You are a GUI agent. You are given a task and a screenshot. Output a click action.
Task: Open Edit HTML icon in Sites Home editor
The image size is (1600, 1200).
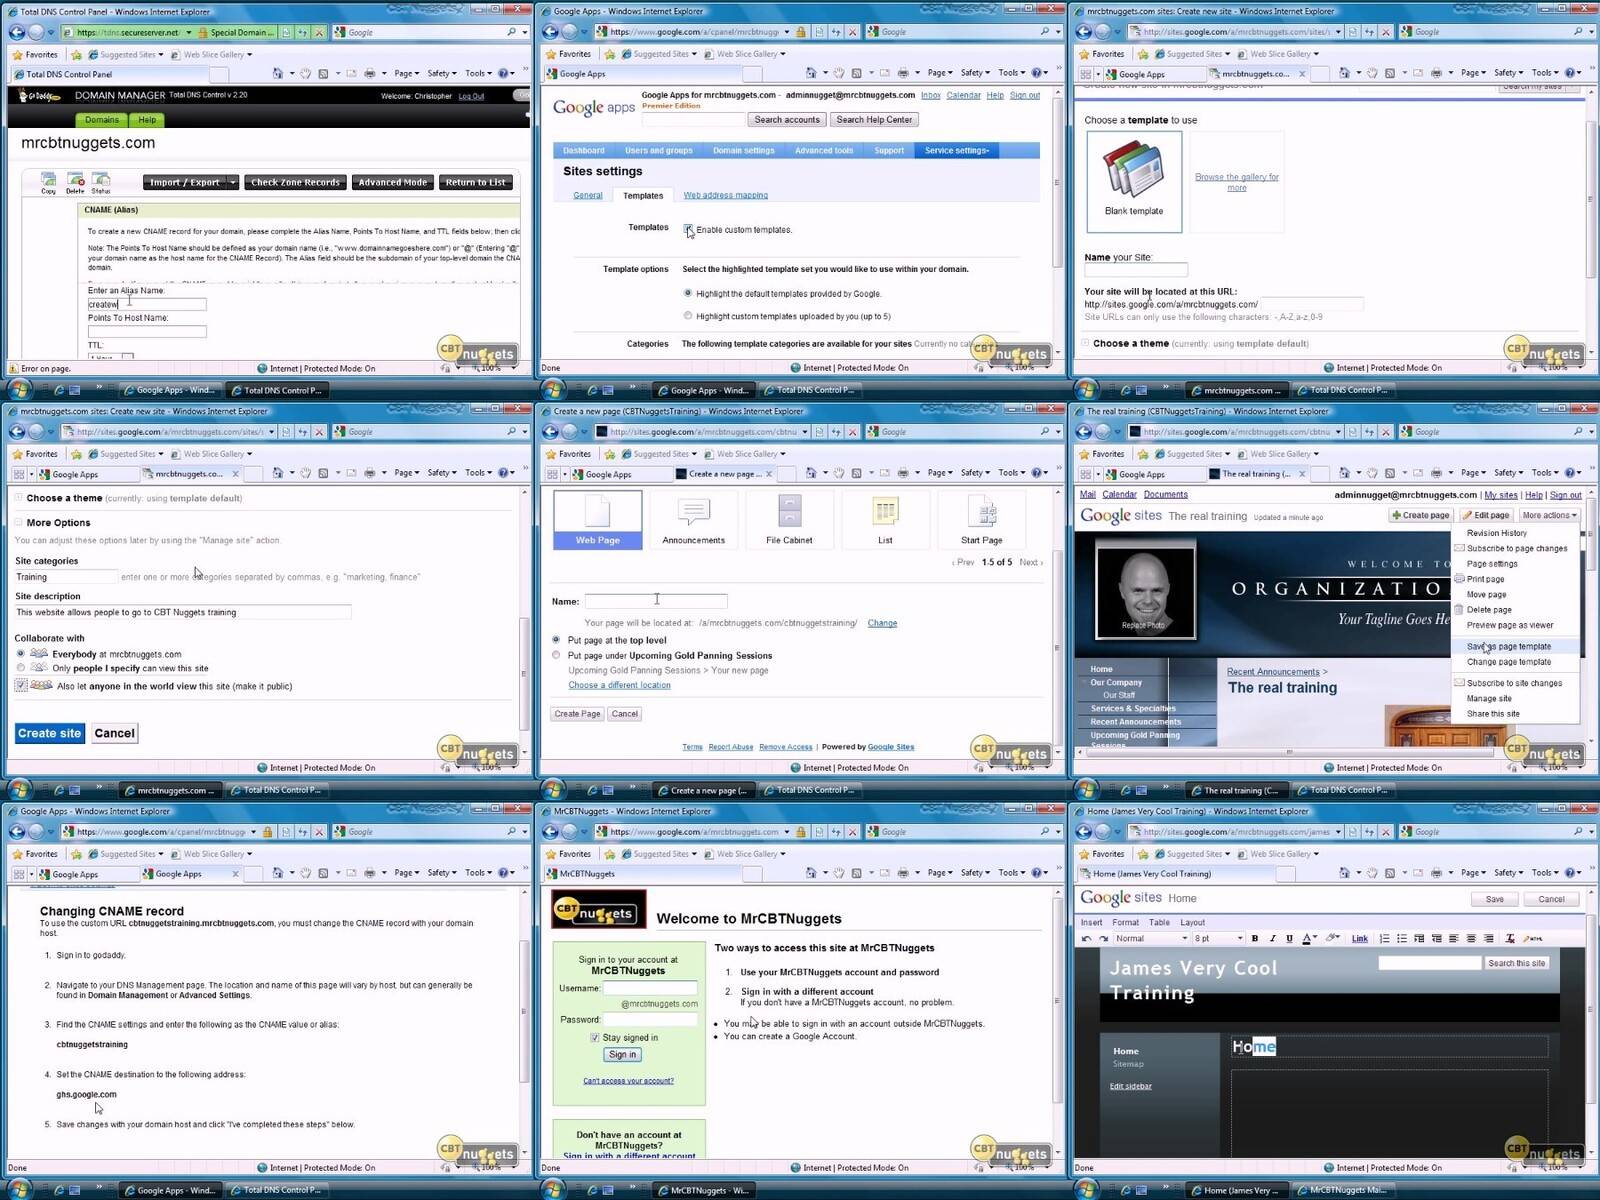1533,938
